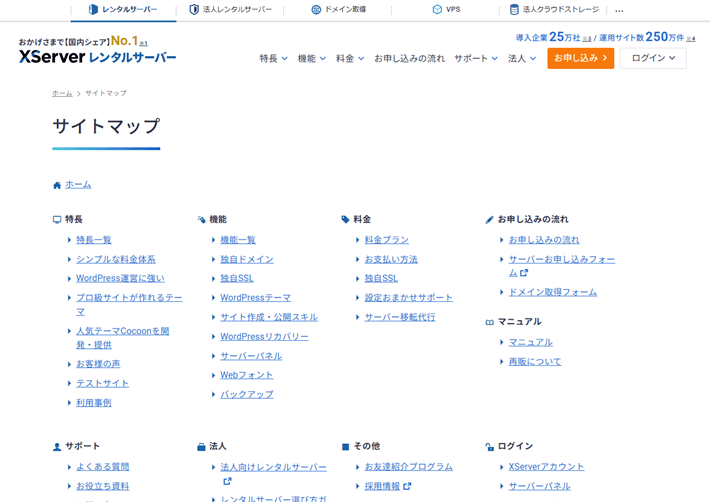Open ドメイン取得フォーム link
Screen dimensions: 710x502
click(x=553, y=292)
